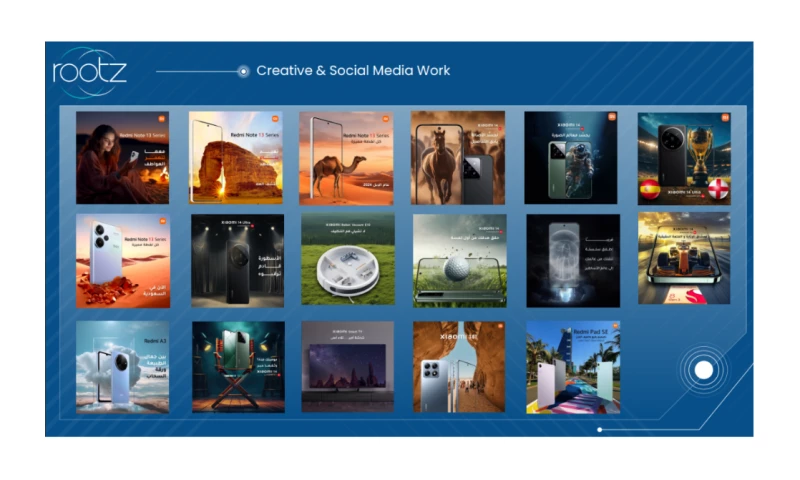Image resolution: width=800 pixels, height=480 pixels.
Task: Open the astronaut Xiaomi 14 thumbnail
Action: (x=570, y=157)
